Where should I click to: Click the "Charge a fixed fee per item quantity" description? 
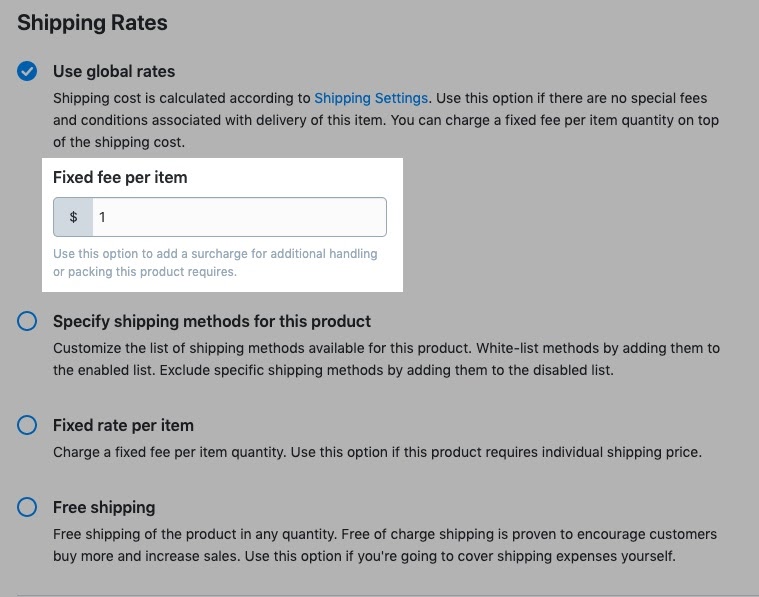click(x=377, y=452)
